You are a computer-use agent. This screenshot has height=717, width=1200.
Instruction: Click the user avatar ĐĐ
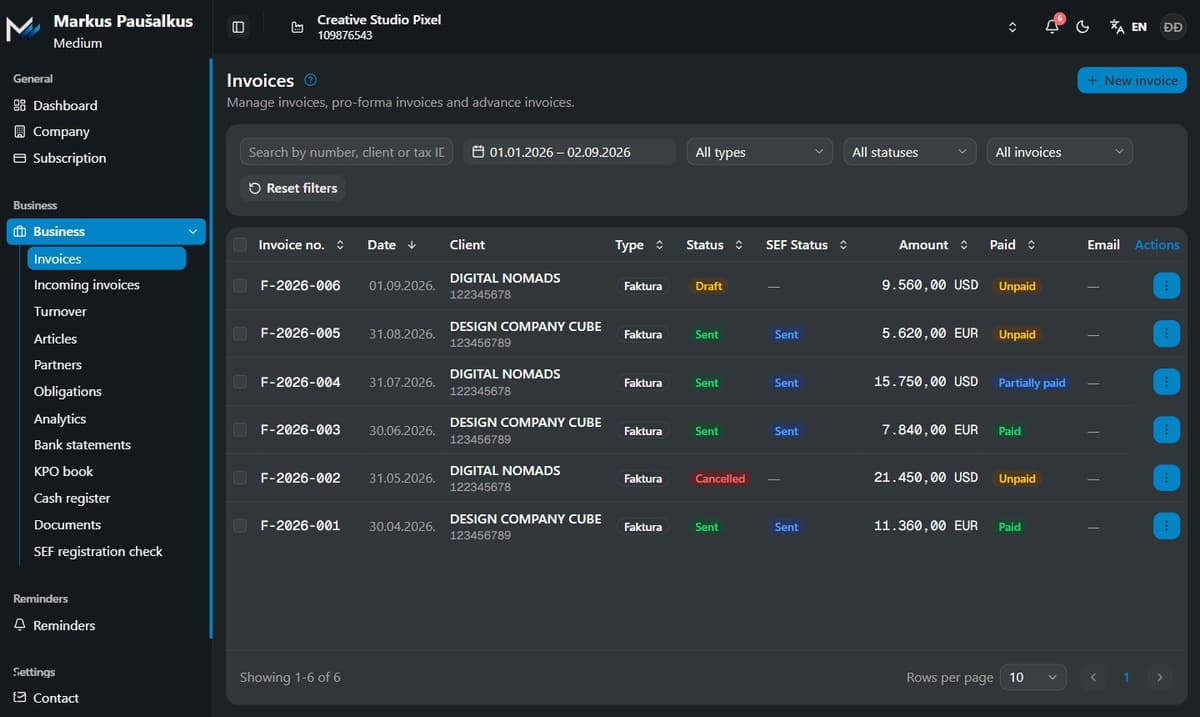coord(1172,27)
